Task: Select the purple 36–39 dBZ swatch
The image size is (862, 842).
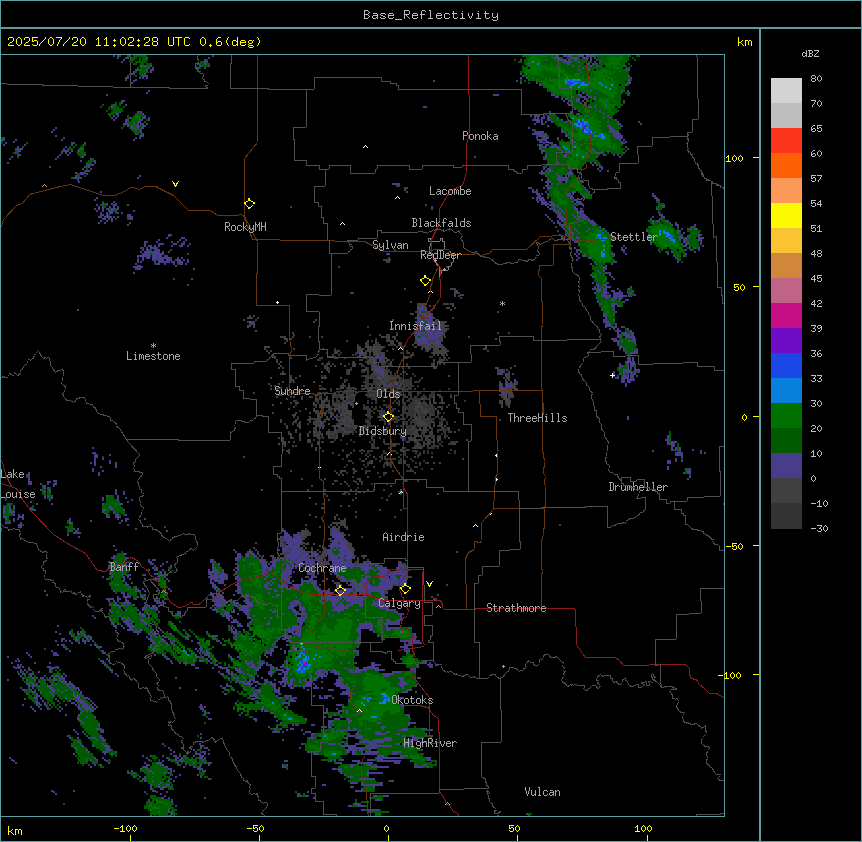Action: point(786,340)
